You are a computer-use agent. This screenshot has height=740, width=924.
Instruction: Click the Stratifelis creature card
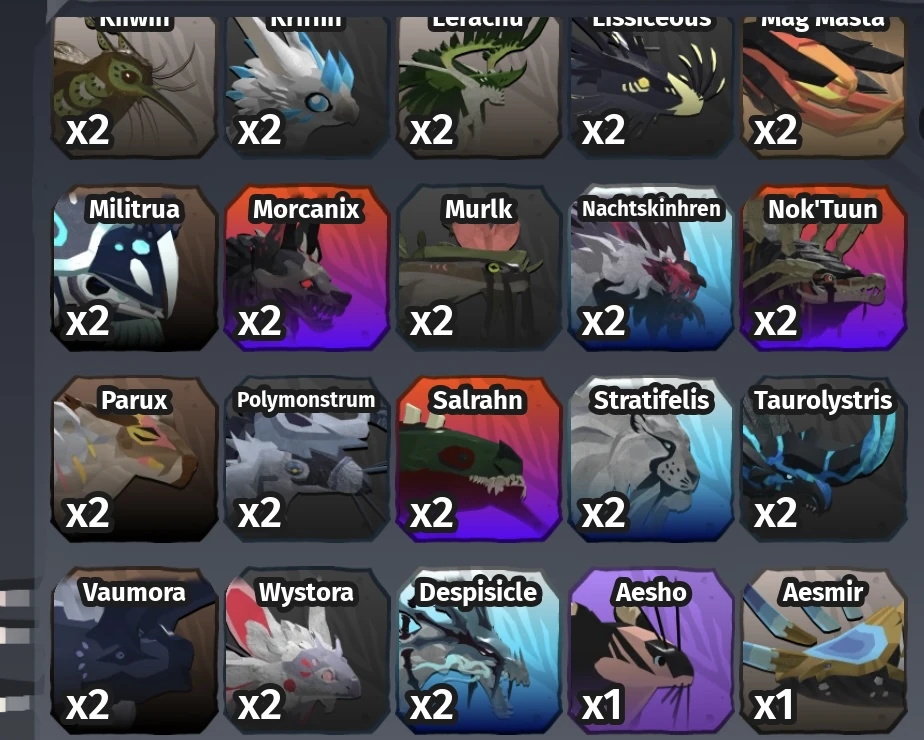coord(651,459)
